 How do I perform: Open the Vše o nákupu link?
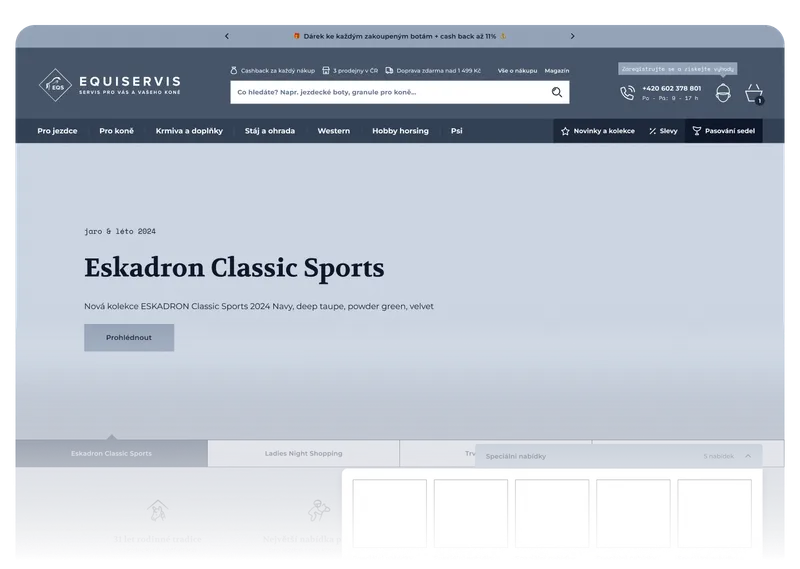pos(517,71)
